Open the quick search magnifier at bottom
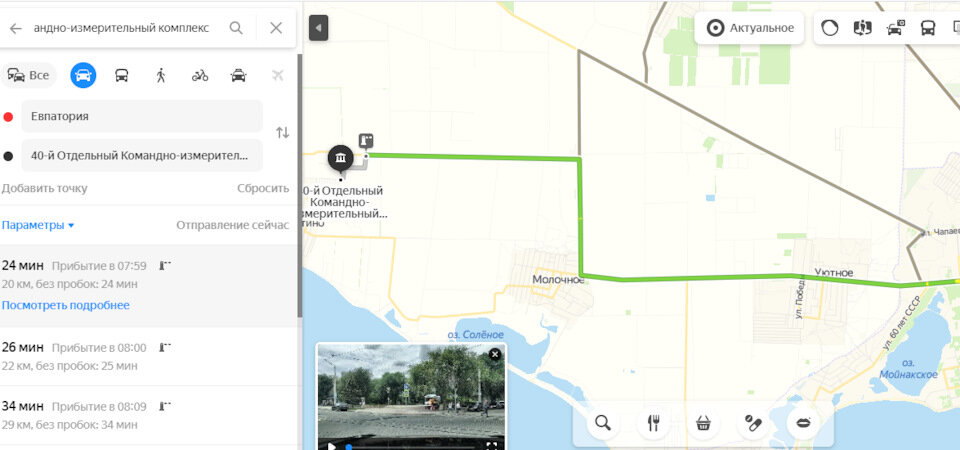The height and width of the screenshot is (450, 960). pyautogui.click(x=603, y=423)
